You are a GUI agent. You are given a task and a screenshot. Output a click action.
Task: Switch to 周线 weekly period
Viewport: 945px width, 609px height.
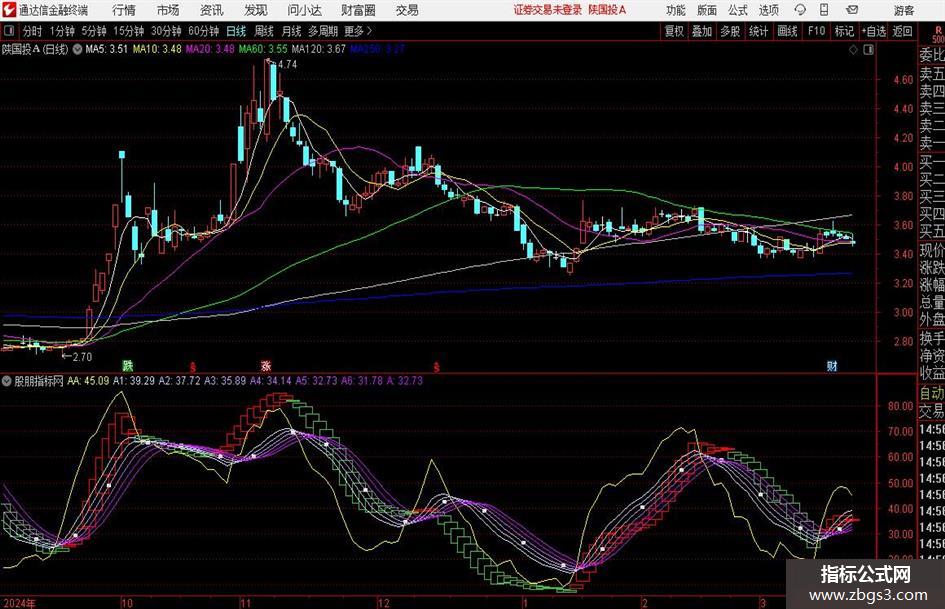(264, 31)
